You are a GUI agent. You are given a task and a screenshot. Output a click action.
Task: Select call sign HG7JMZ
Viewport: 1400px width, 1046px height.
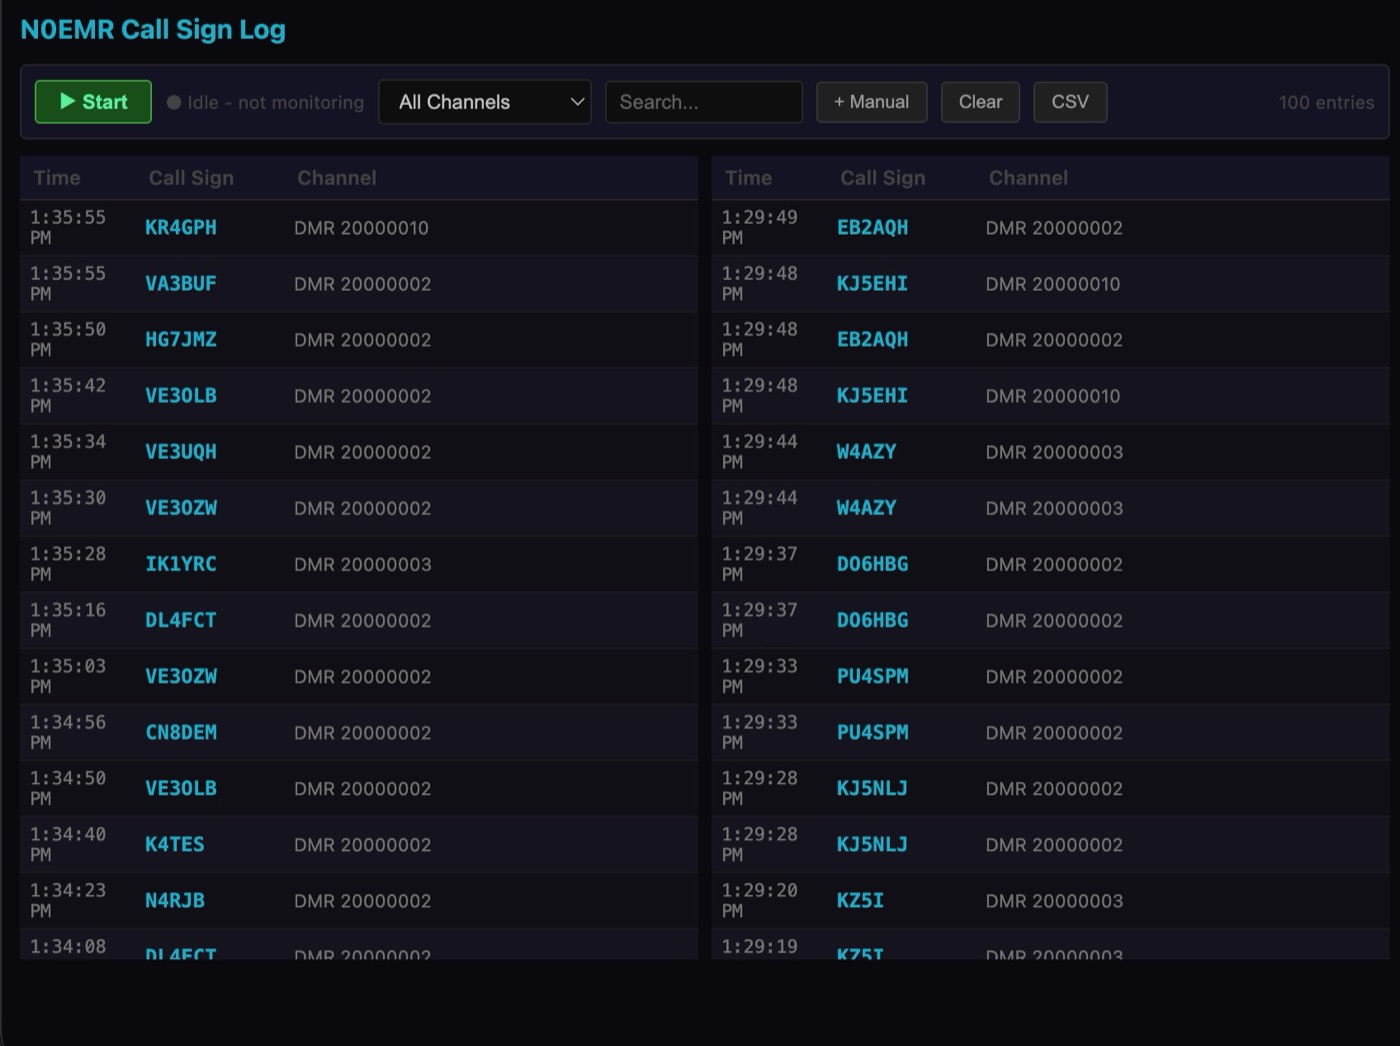point(181,339)
